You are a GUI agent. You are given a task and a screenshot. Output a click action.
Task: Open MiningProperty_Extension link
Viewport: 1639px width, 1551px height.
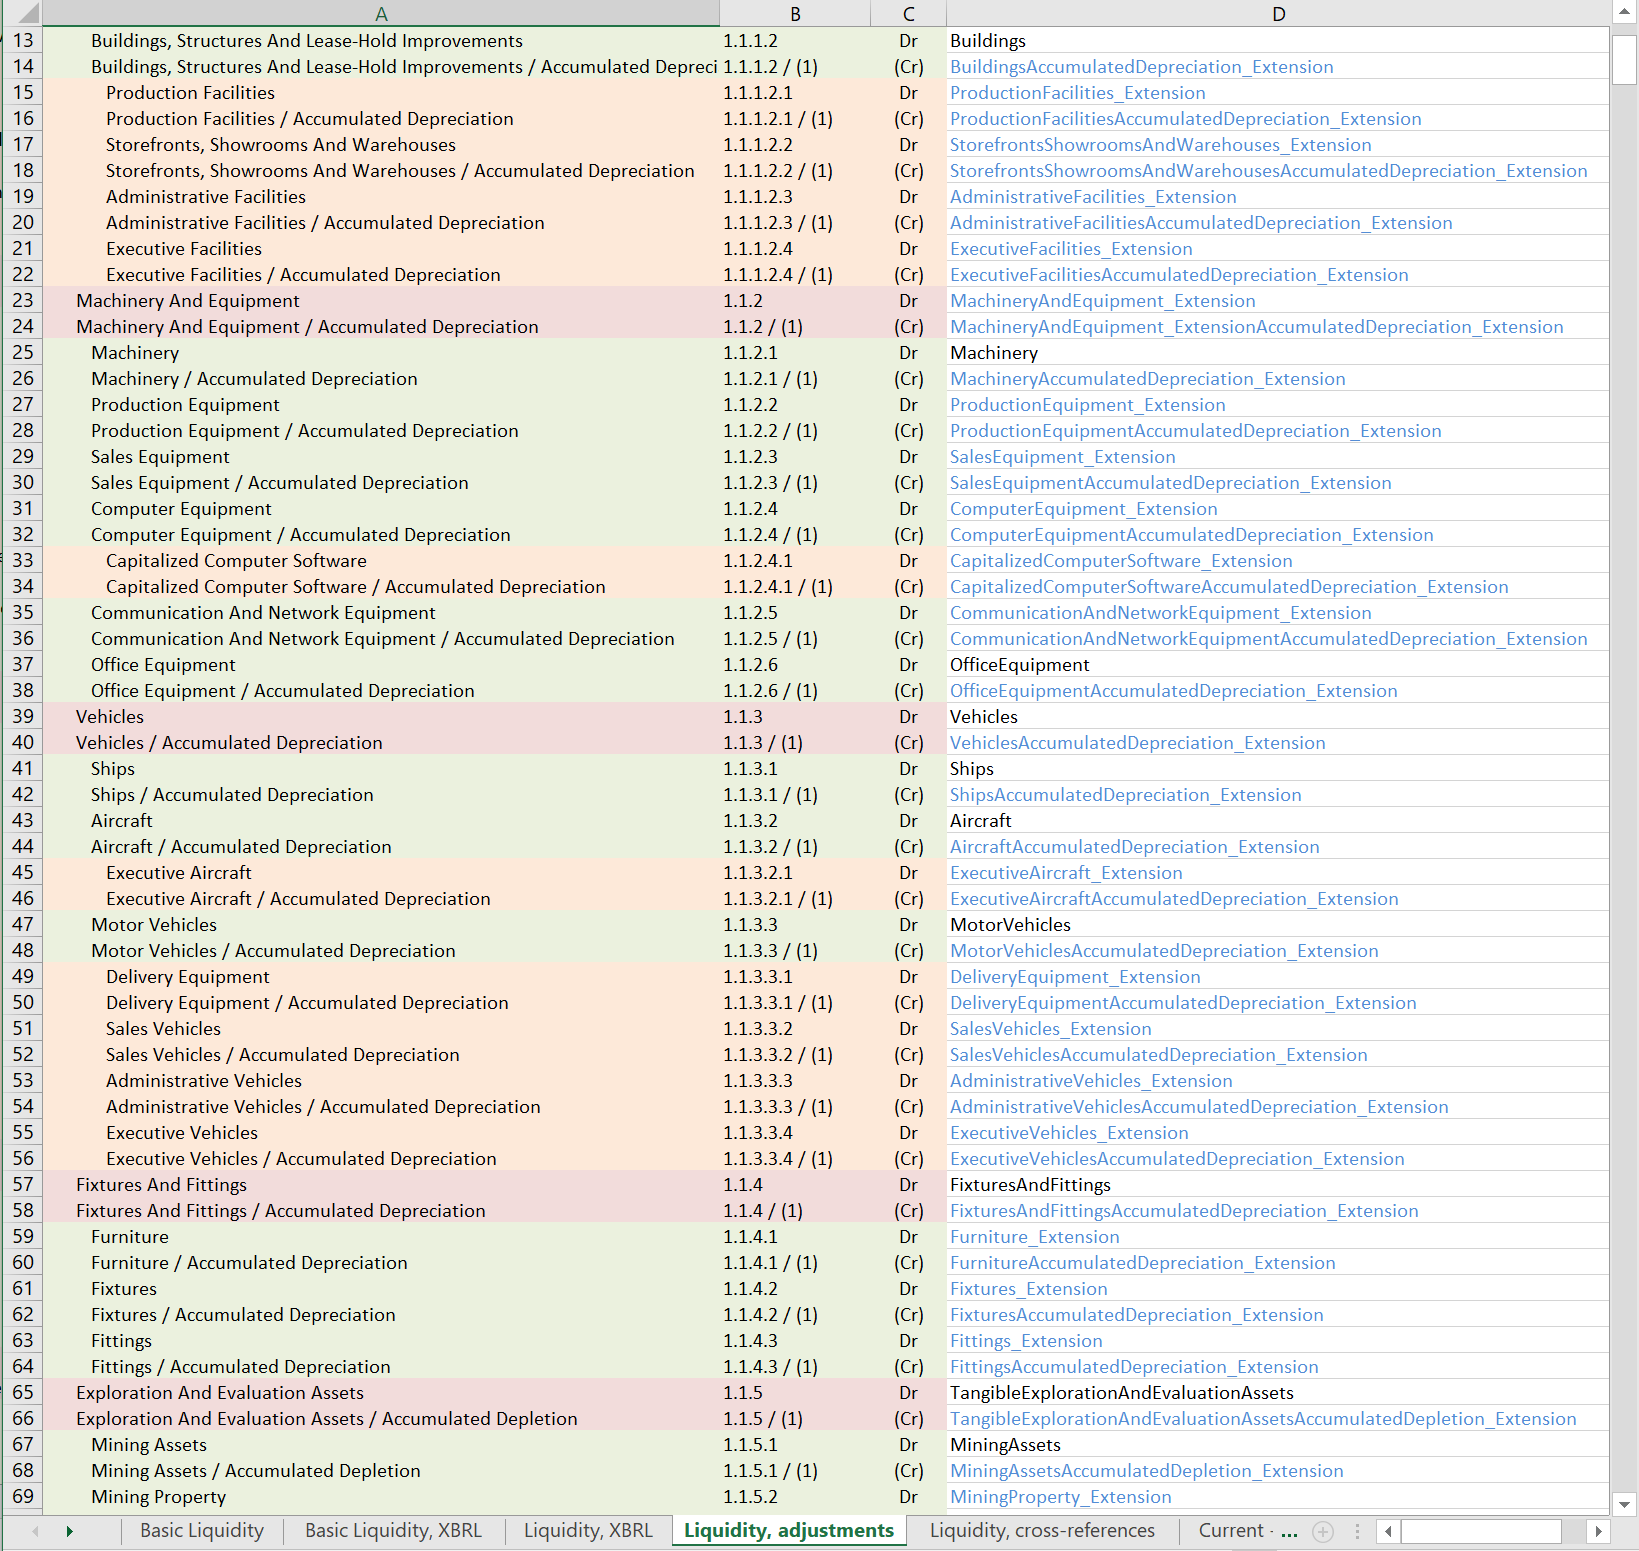[1060, 1496]
